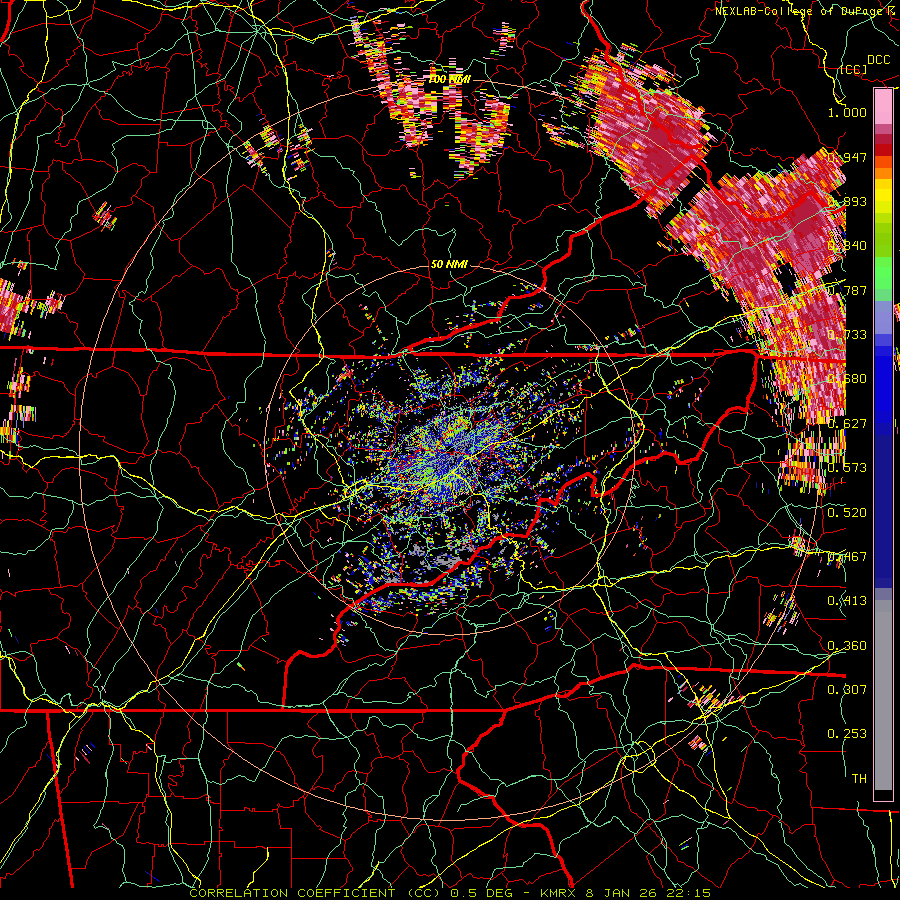Pick the light pink swatch of the color bar

click(883, 107)
